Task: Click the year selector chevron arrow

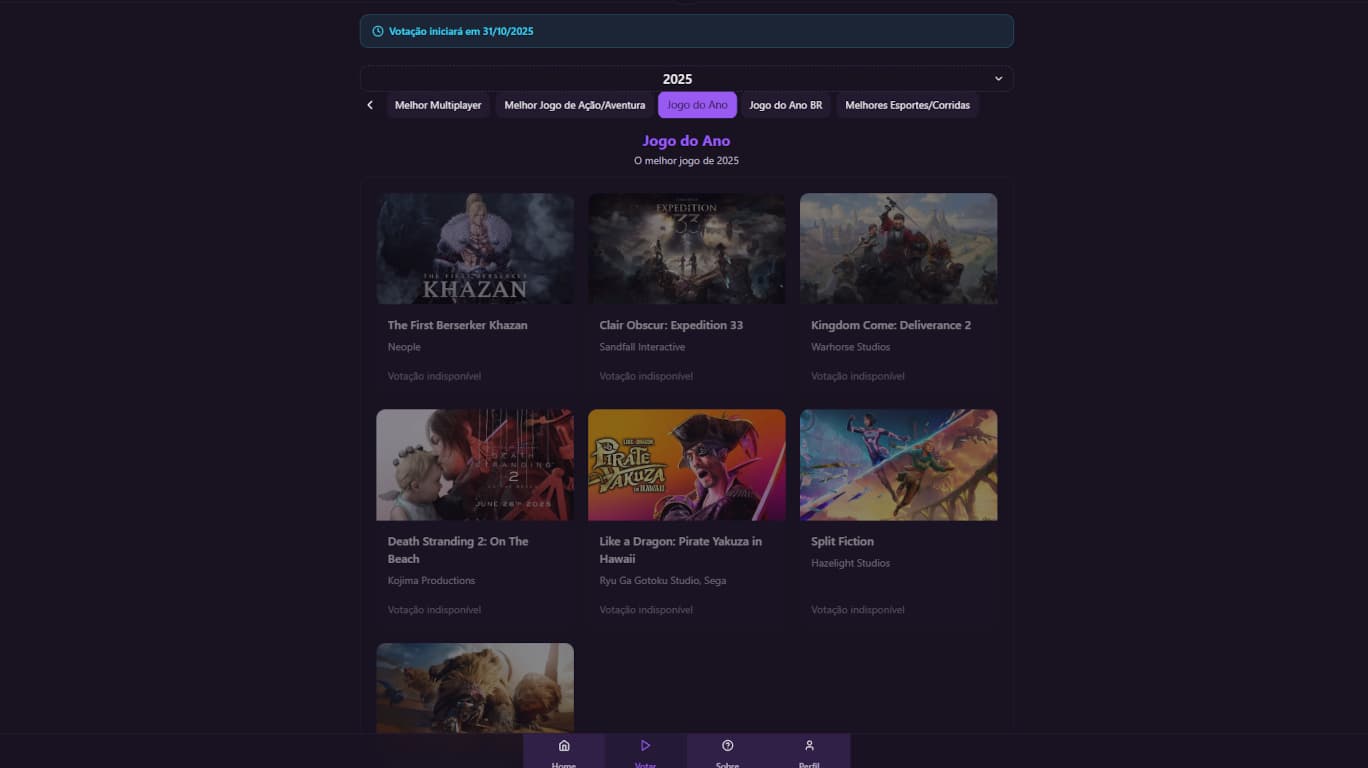Action: coord(998,79)
